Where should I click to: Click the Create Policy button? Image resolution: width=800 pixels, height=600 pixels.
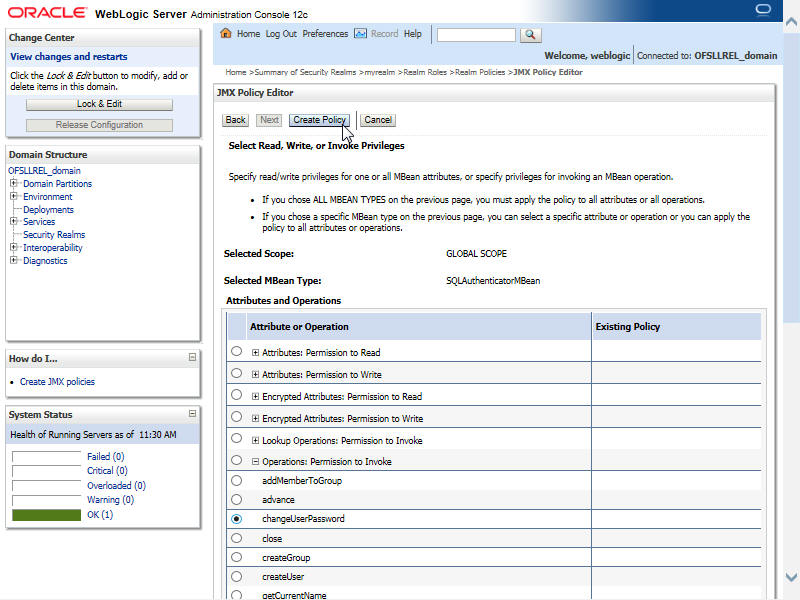[x=319, y=120]
